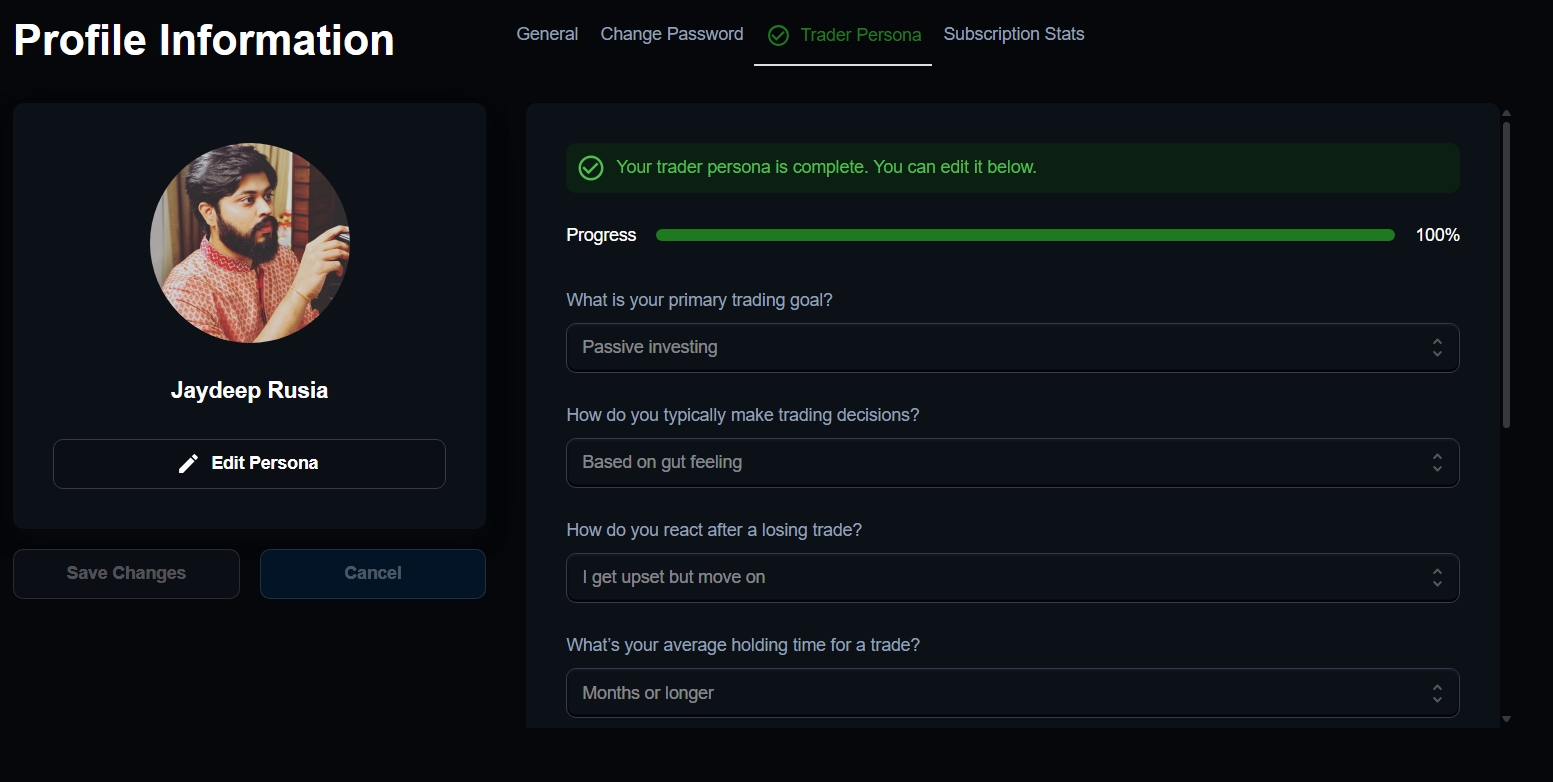Expand the 'I get upset but move on' dropdown
This screenshot has width=1553, height=782.
(1012, 578)
